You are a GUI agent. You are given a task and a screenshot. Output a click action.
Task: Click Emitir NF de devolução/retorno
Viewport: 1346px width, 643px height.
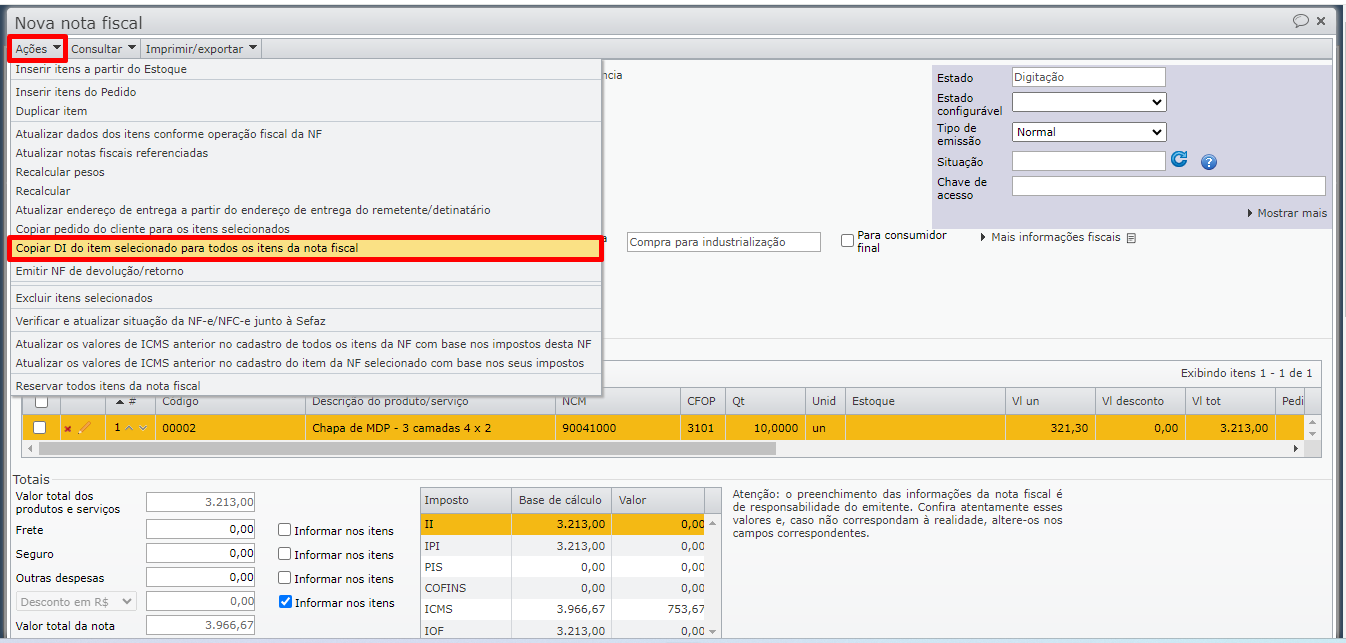point(99,271)
